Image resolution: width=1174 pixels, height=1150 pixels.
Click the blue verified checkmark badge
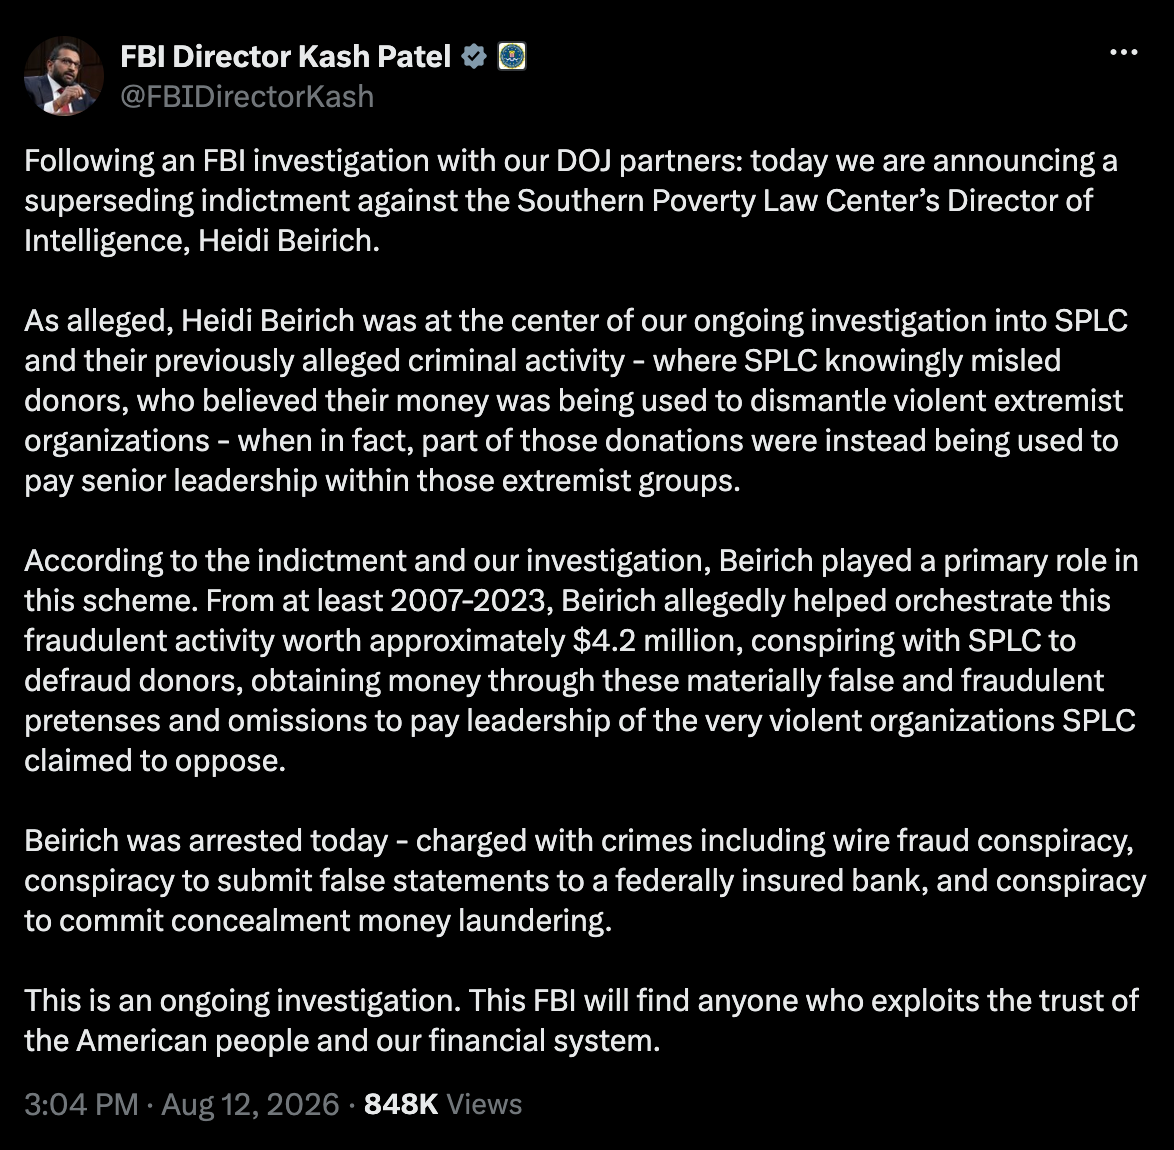tap(473, 56)
